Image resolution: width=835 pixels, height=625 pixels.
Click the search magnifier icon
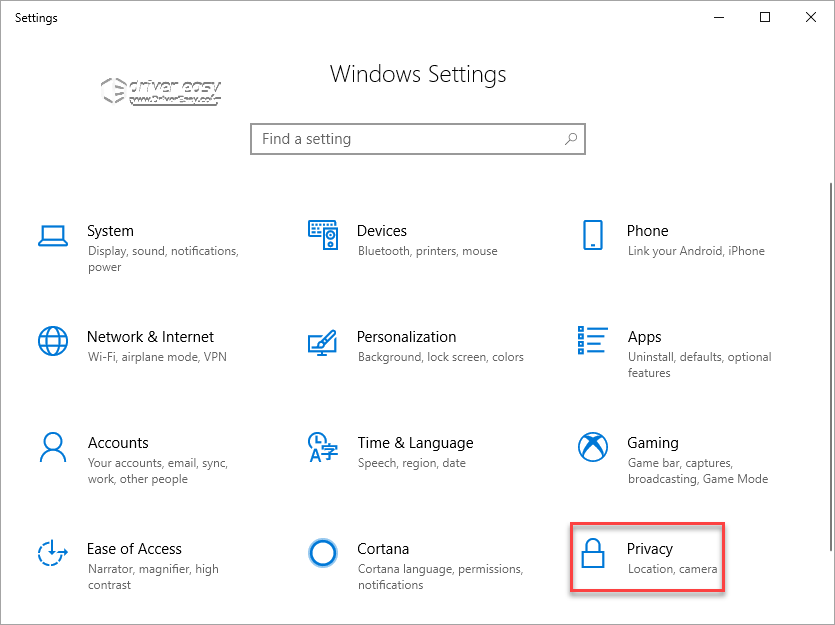[571, 139]
